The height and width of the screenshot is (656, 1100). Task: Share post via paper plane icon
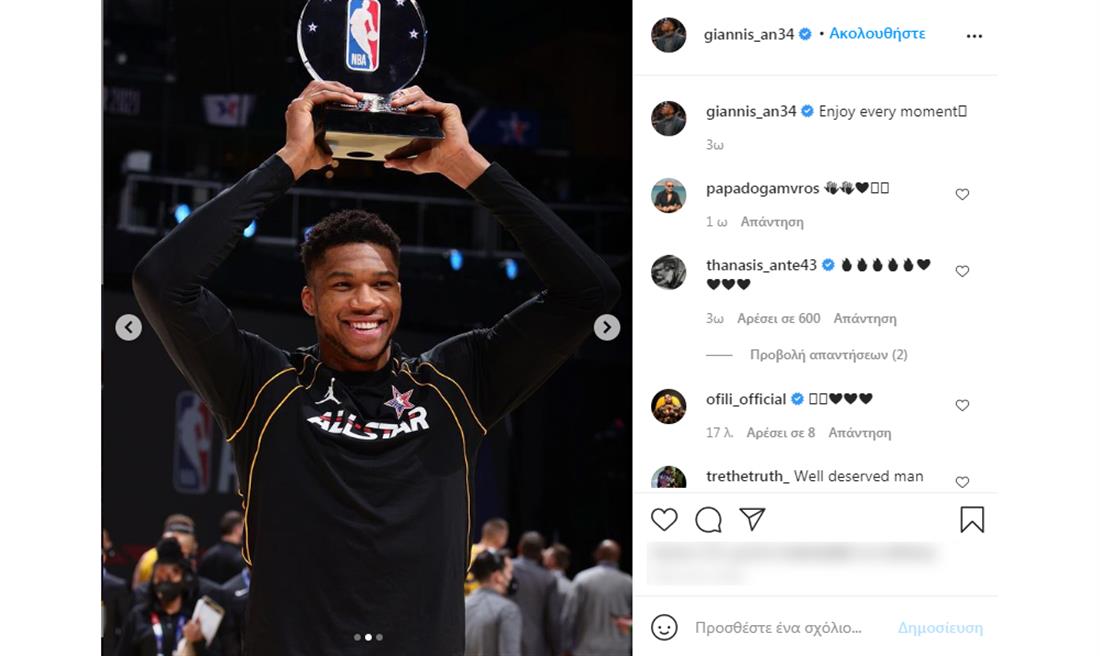[752, 519]
